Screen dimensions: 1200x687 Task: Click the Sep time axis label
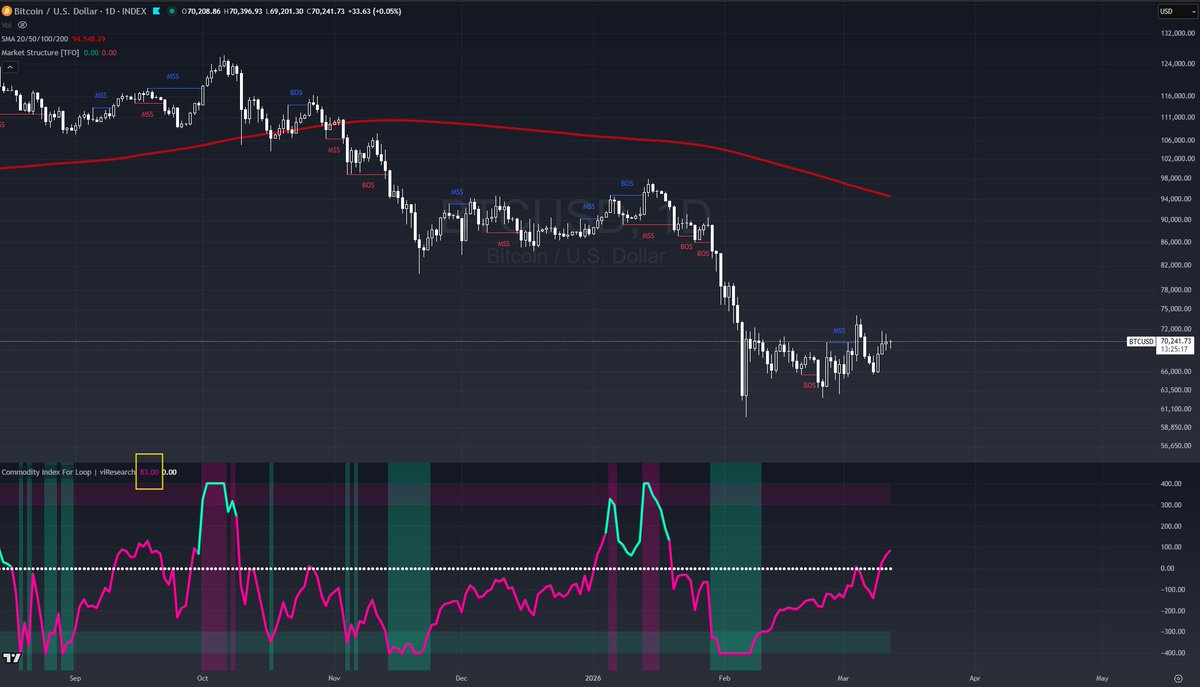pos(74,676)
